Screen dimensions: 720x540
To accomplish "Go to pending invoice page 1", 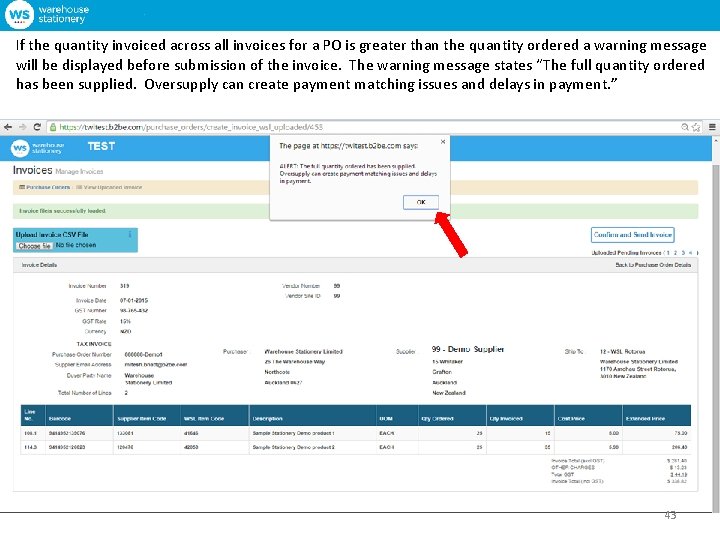I will tap(668, 253).
